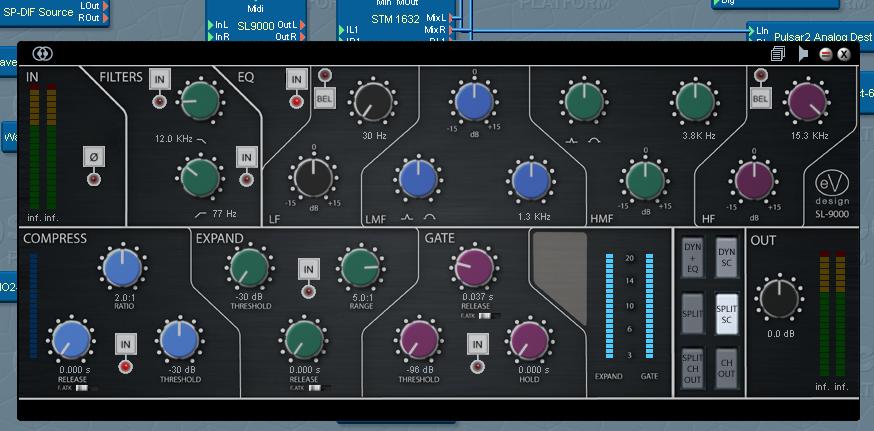Click the green HMF gain dB knob
The height and width of the screenshot is (431, 874).
[645, 180]
